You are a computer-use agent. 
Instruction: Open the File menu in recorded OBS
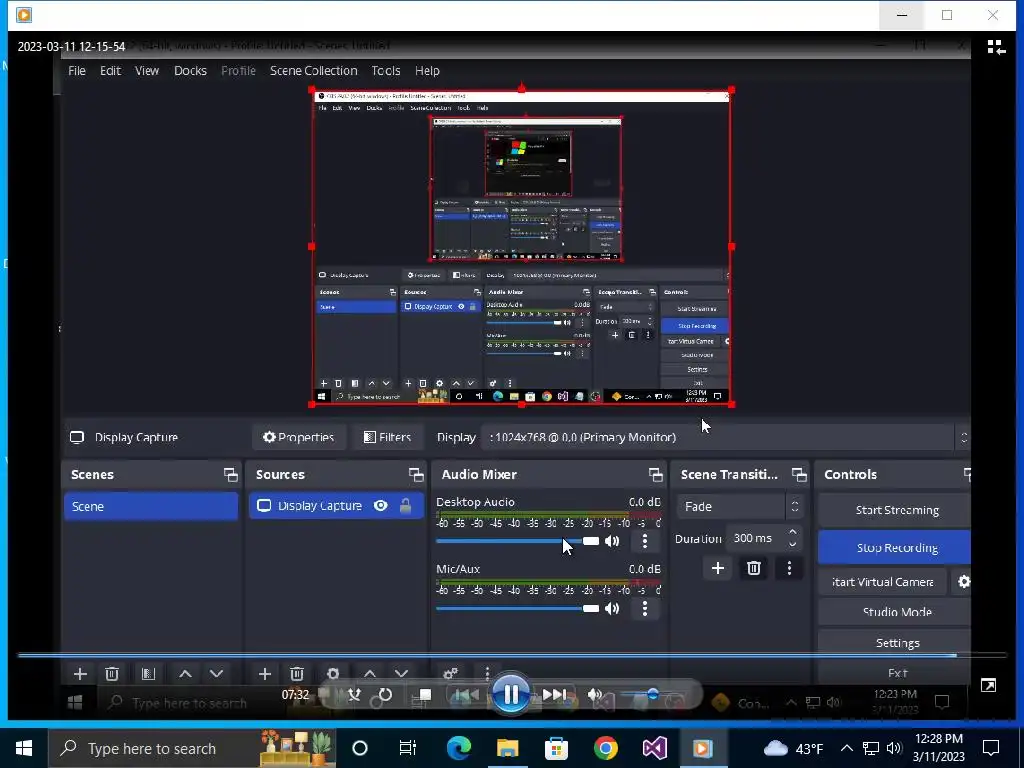[x=76, y=71]
